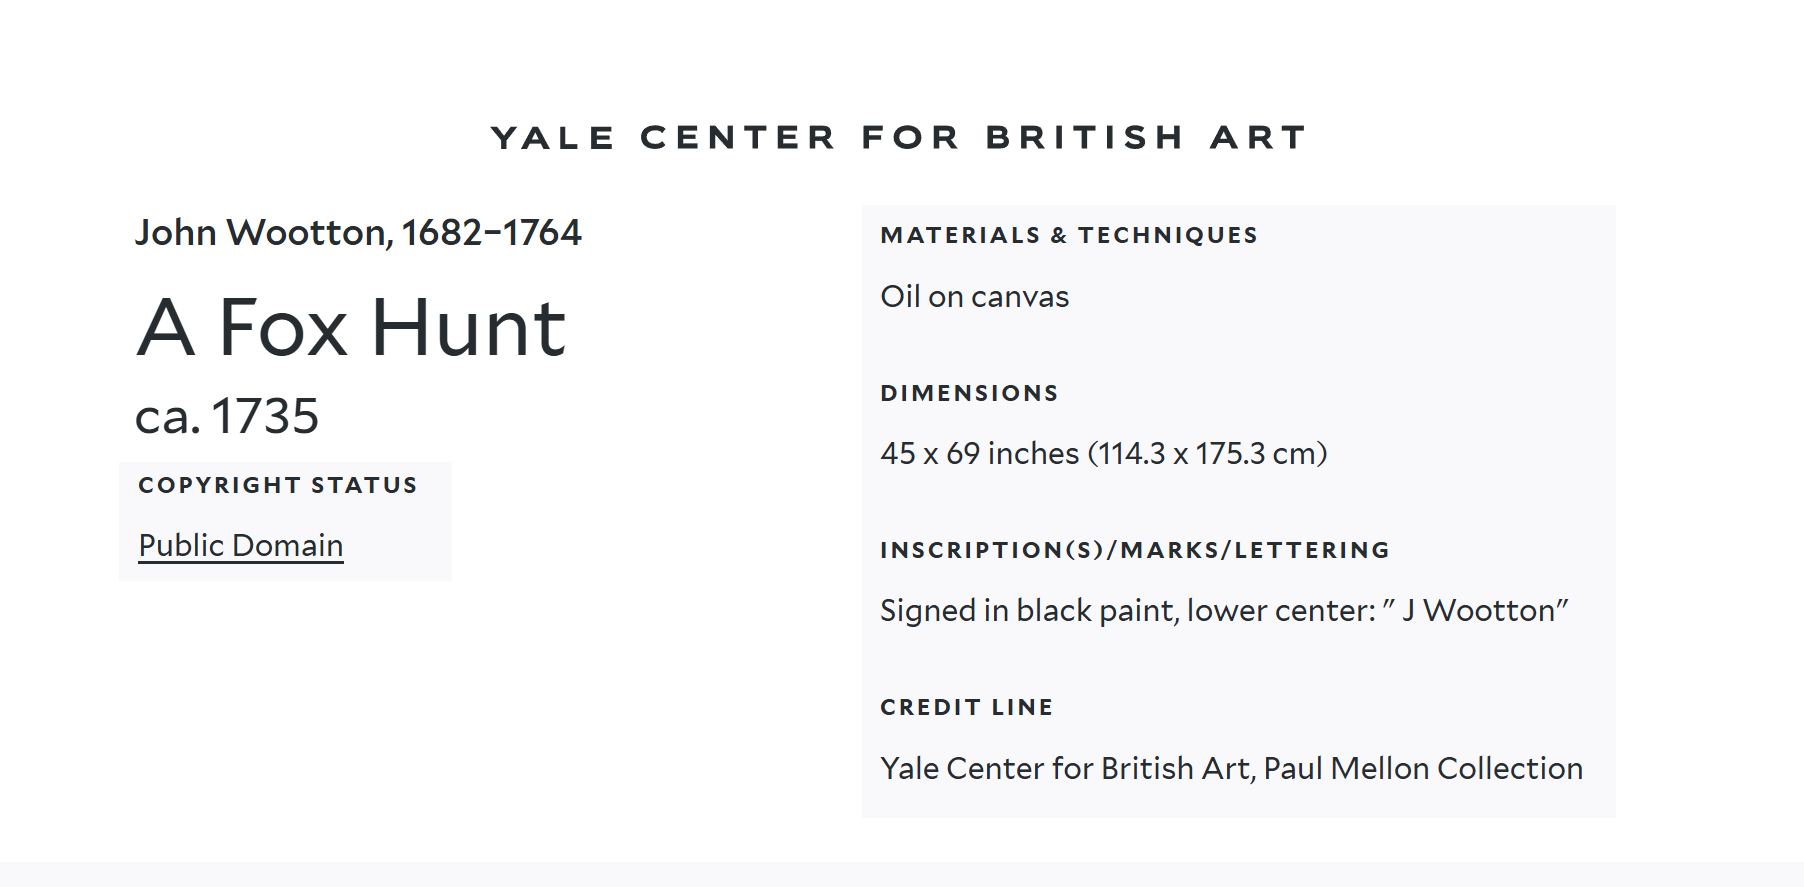
Task: Click the Yale Center for British Art header
Action: pos(899,137)
